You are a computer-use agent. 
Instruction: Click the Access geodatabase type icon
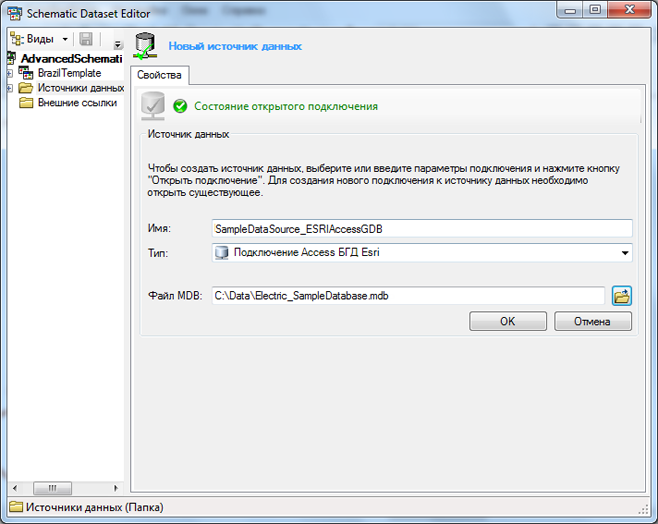coord(222,253)
